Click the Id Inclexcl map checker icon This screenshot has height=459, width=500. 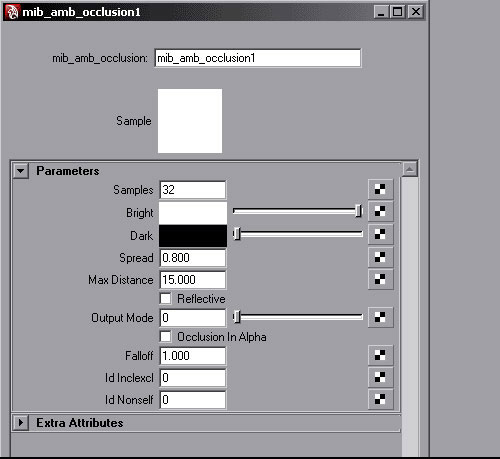(x=381, y=377)
